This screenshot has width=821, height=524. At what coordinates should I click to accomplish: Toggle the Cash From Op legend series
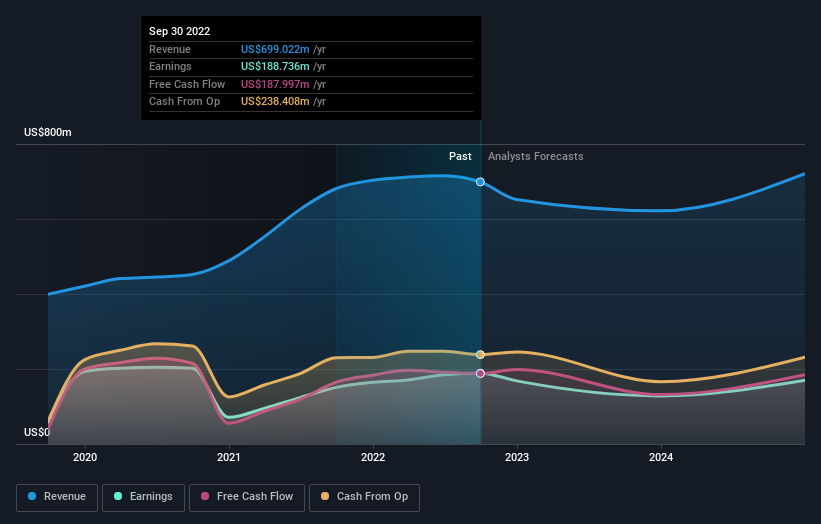(x=364, y=497)
